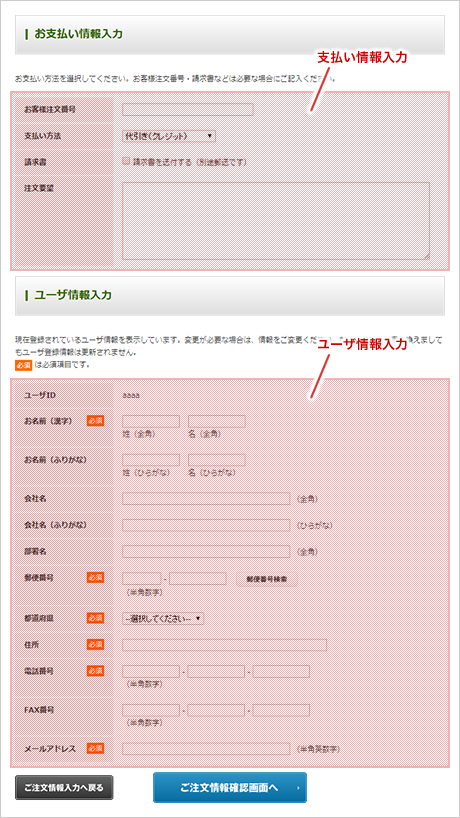460x818 pixels.
Task: Click the 会社名 input field
Action: pos(206,499)
